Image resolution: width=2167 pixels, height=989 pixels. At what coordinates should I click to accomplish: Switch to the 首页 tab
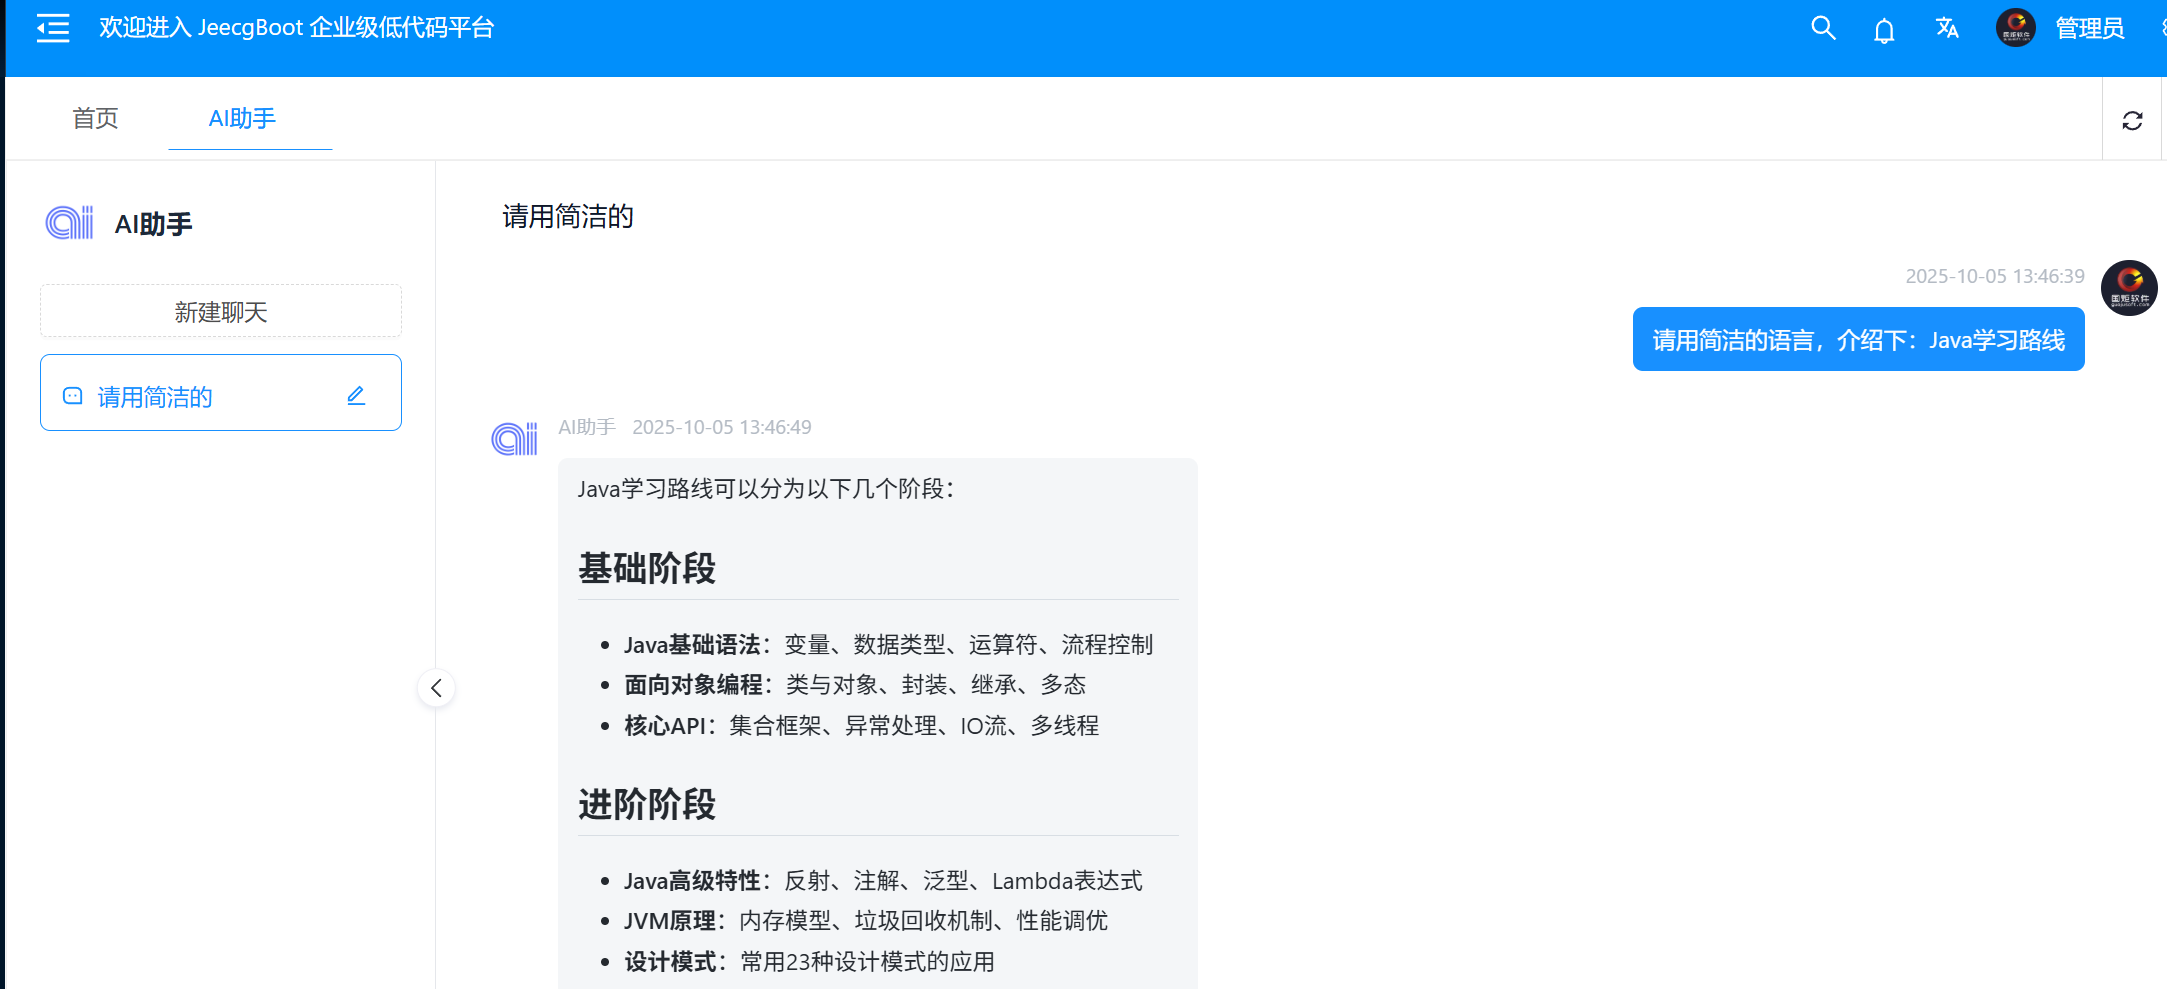pyautogui.click(x=95, y=118)
